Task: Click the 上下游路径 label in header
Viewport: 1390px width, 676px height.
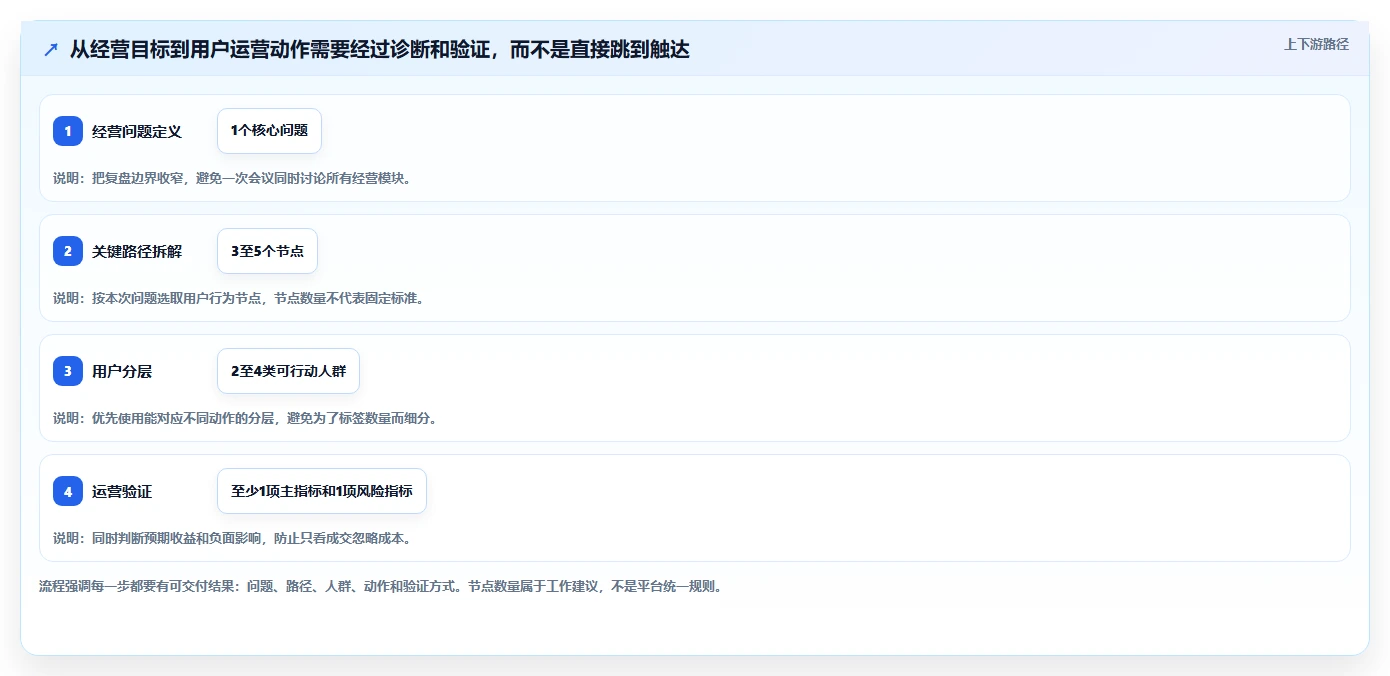Action: tap(1316, 44)
